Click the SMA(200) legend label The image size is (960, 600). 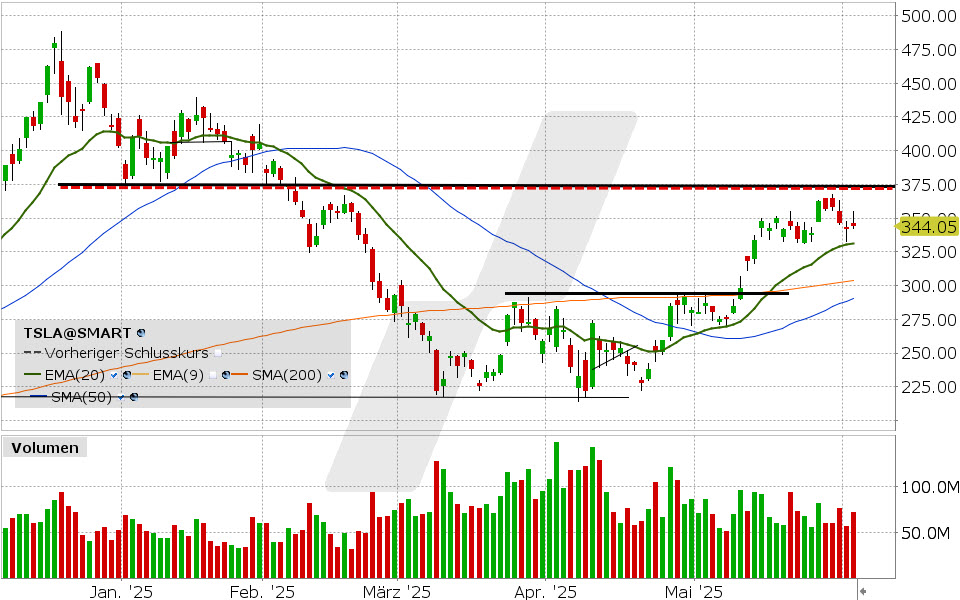pos(287,375)
